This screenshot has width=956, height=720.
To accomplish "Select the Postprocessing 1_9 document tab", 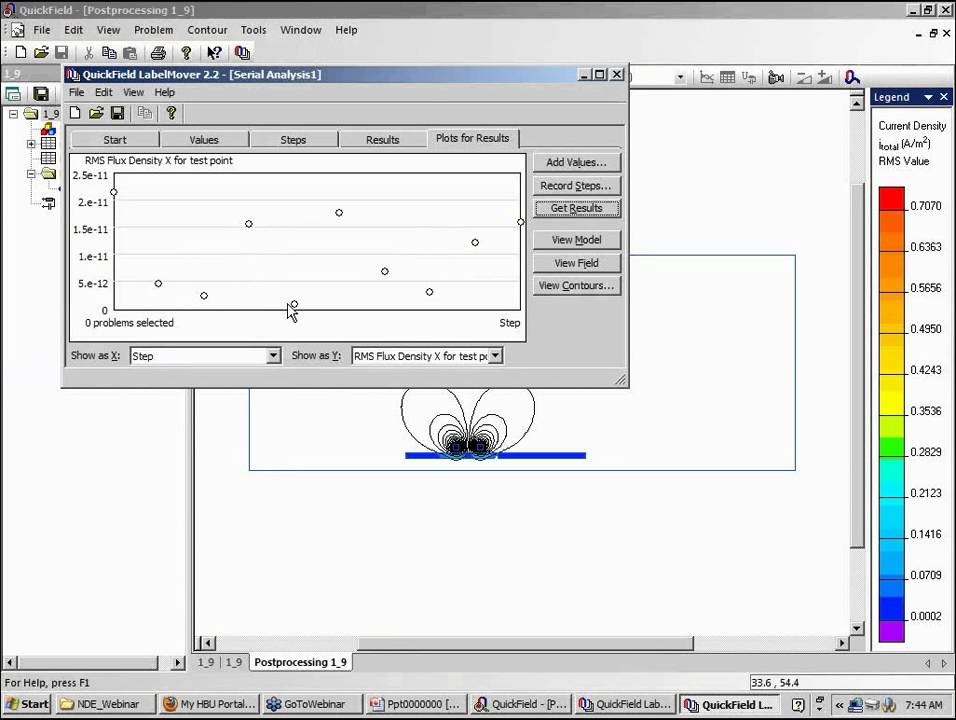I will click(300, 662).
